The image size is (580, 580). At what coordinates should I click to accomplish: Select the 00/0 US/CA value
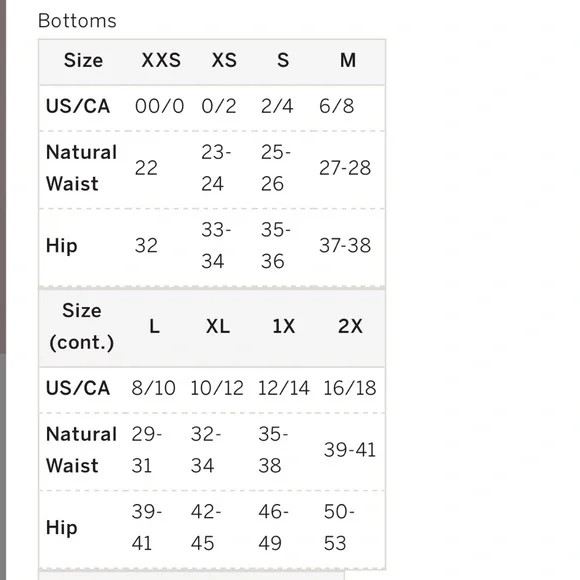159,107
